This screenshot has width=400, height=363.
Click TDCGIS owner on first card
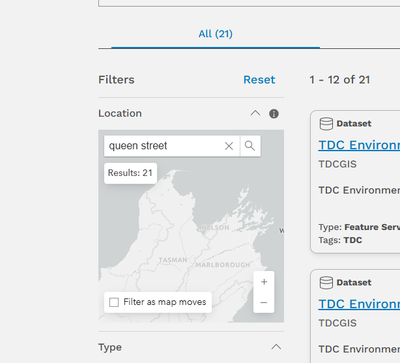(337, 164)
